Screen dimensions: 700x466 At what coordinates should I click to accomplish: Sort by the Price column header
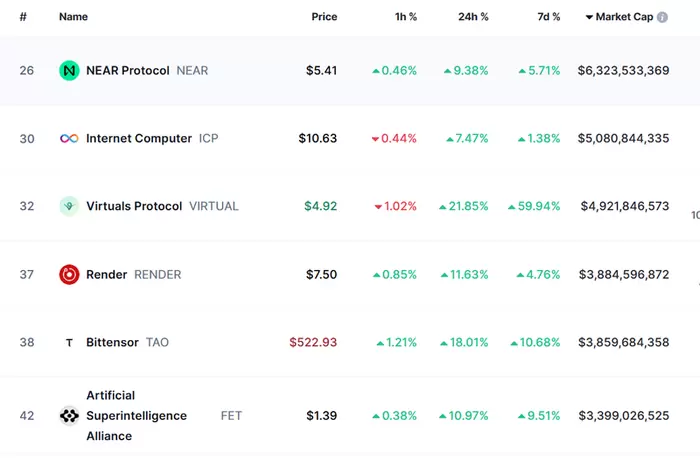pyautogui.click(x=324, y=17)
